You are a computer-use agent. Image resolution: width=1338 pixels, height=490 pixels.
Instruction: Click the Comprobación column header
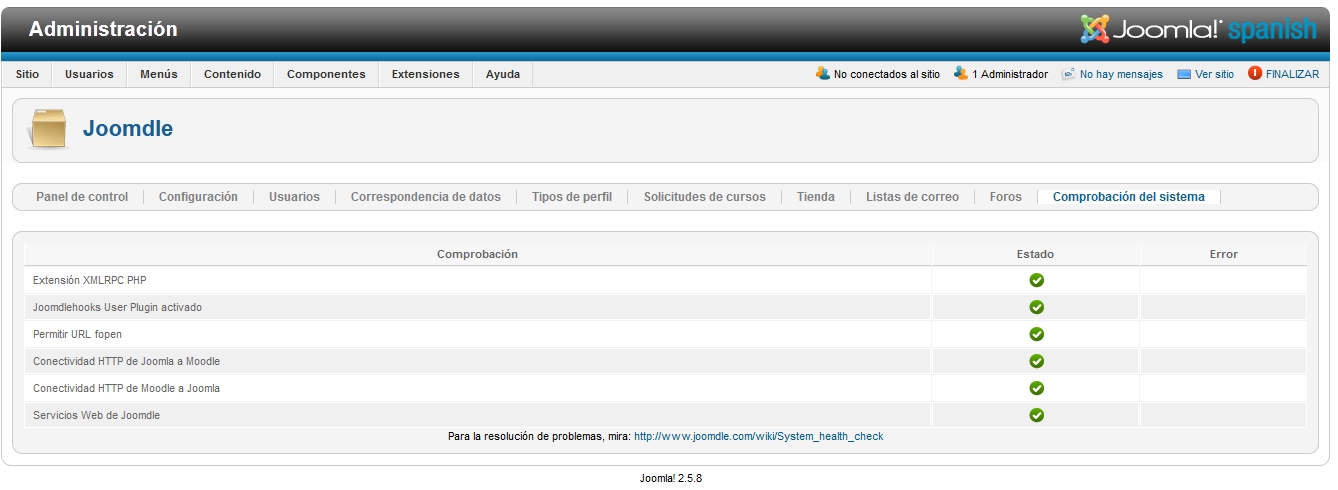click(x=477, y=254)
